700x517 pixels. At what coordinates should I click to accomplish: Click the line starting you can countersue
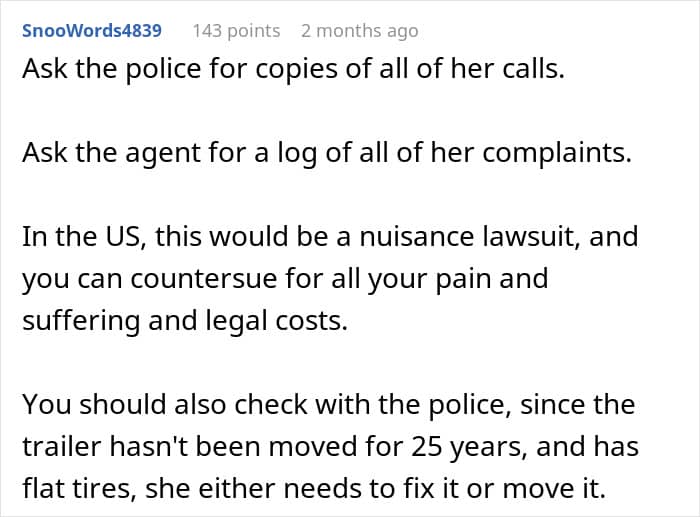(x=285, y=279)
